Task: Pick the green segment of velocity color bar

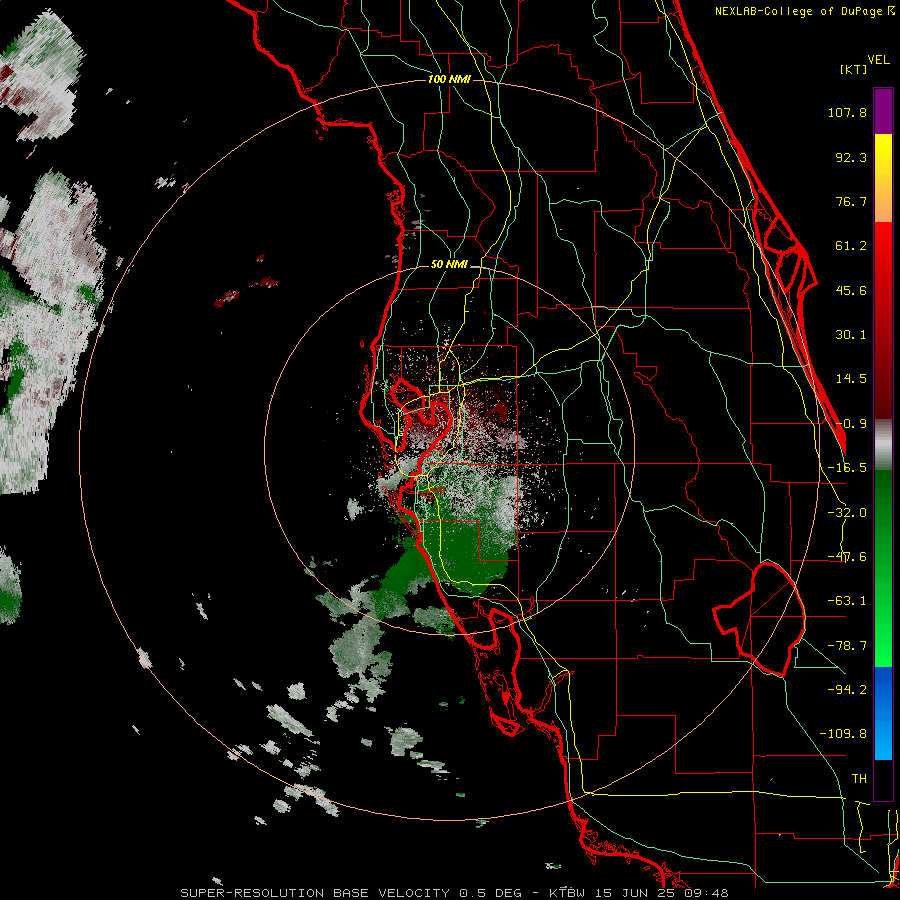Action: [x=883, y=568]
